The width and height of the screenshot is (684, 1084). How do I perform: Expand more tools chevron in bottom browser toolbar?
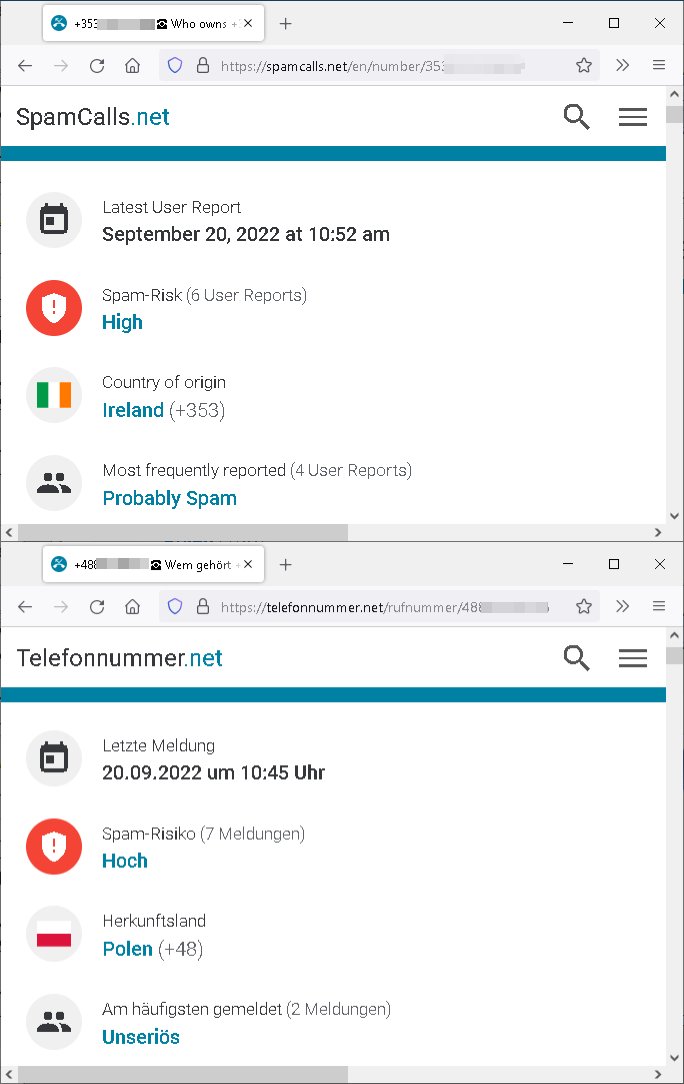(x=622, y=606)
